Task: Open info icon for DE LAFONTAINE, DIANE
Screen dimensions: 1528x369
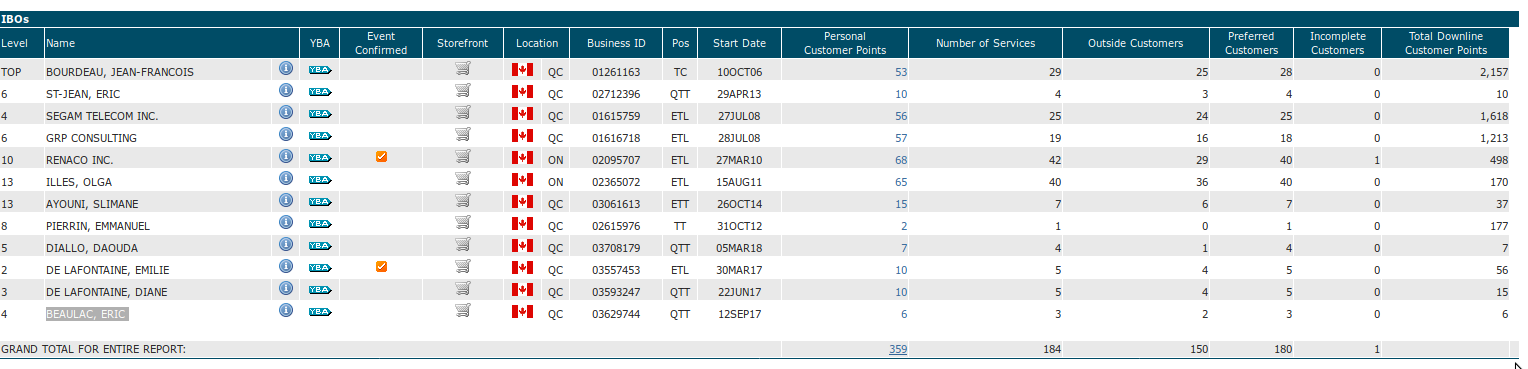Action: tap(285, 289)
